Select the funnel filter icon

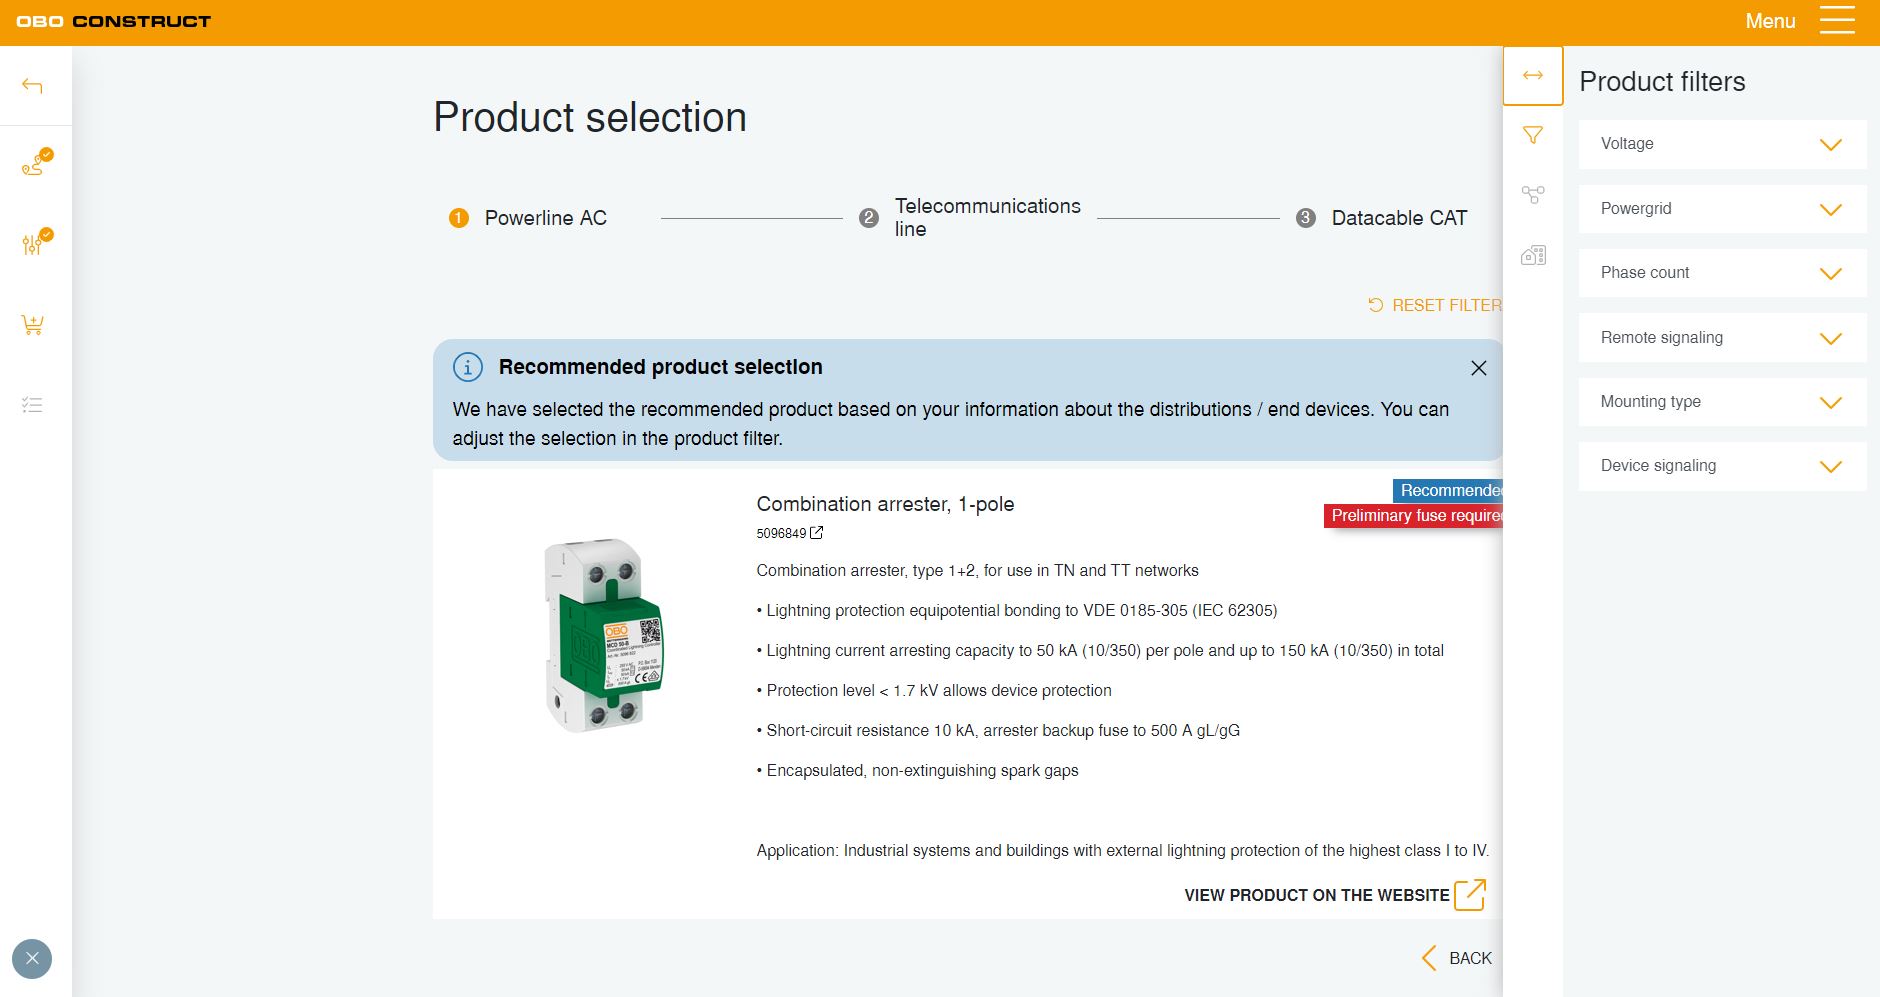click(x=1532, y=135)
